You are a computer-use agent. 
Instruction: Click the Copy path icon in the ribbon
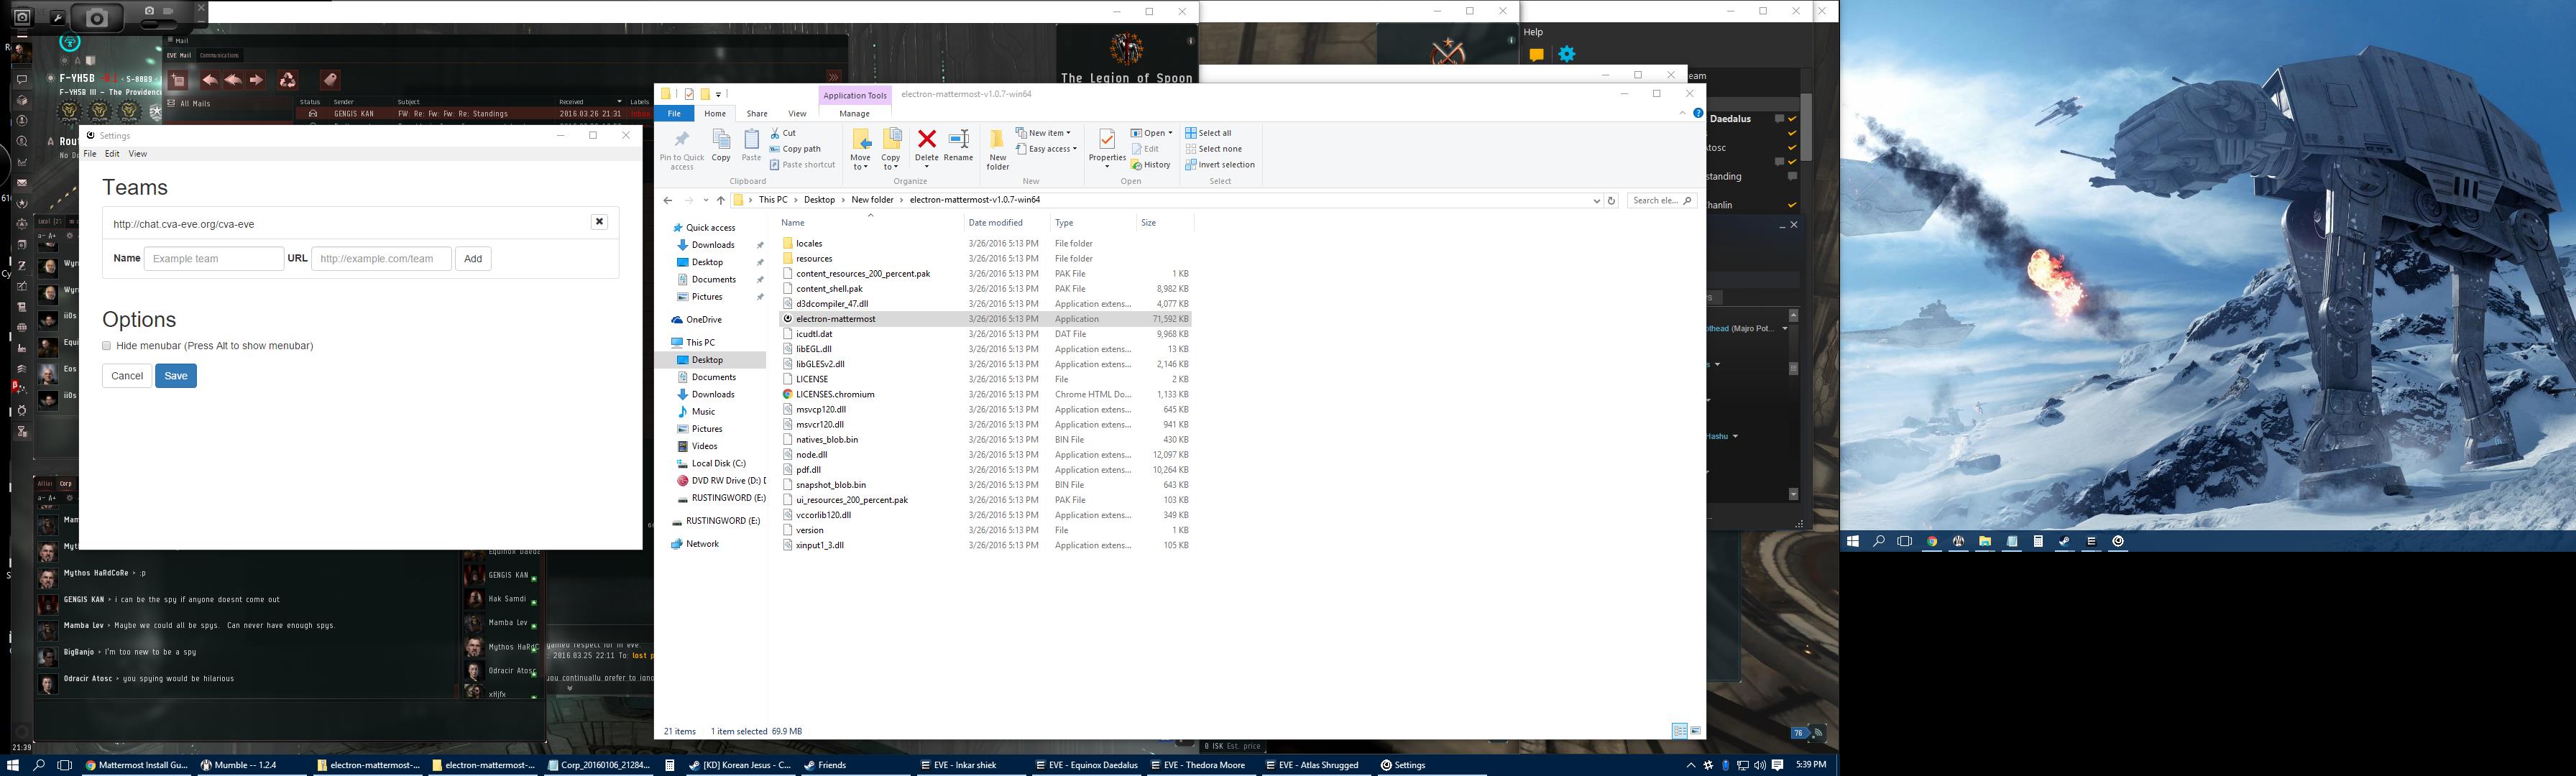[776, 149]
